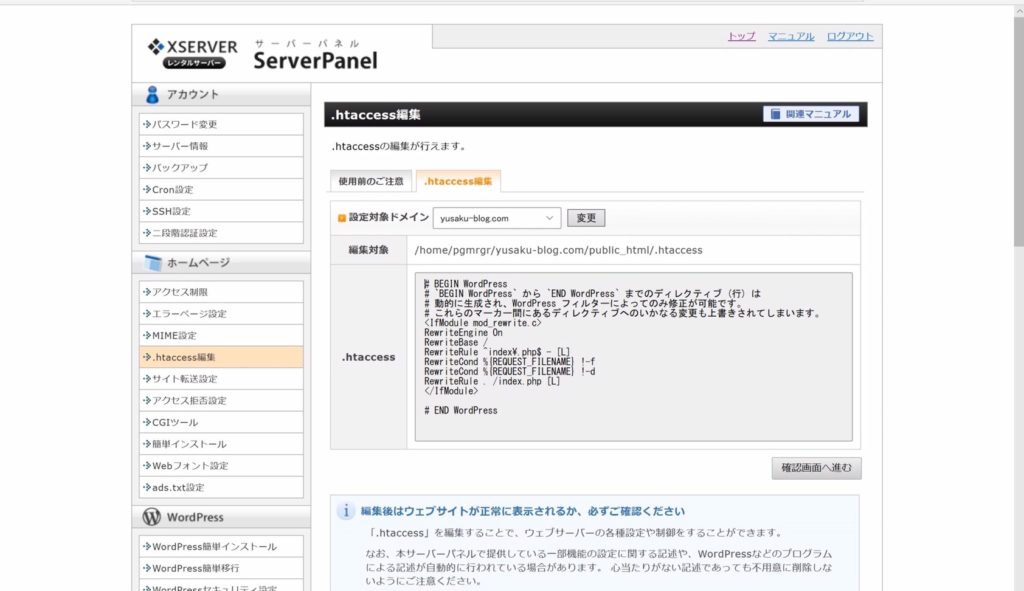
Task: Click the ServerPanel title text
Action: (x=315, y=60)
